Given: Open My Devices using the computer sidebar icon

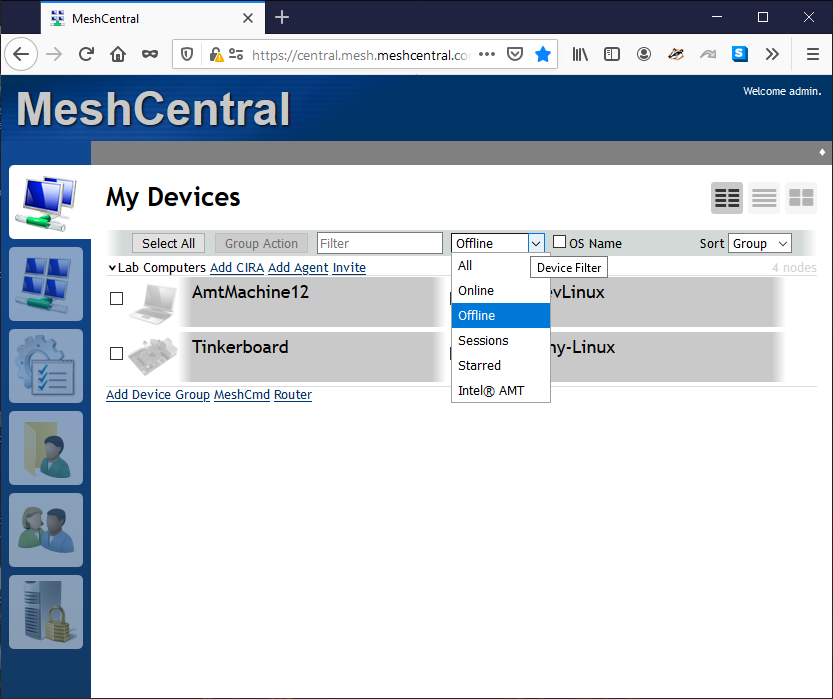Looking at the screenshot, I should pyautogui.click(x=46, y=202).
